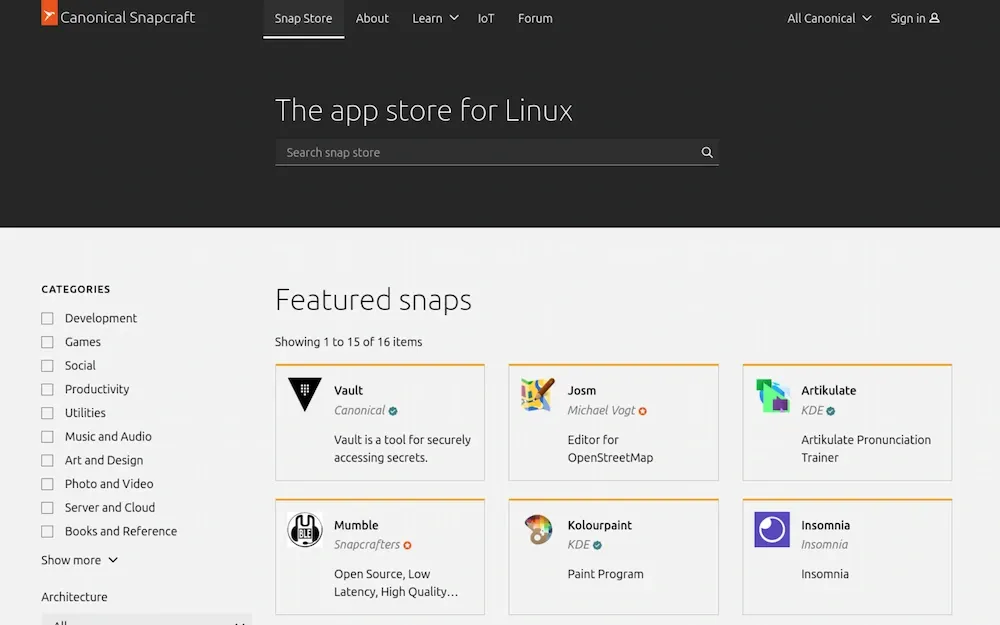
Task: Check the Music and Audio checkbox
Action: pyautogui.click(x=47, y=436)
